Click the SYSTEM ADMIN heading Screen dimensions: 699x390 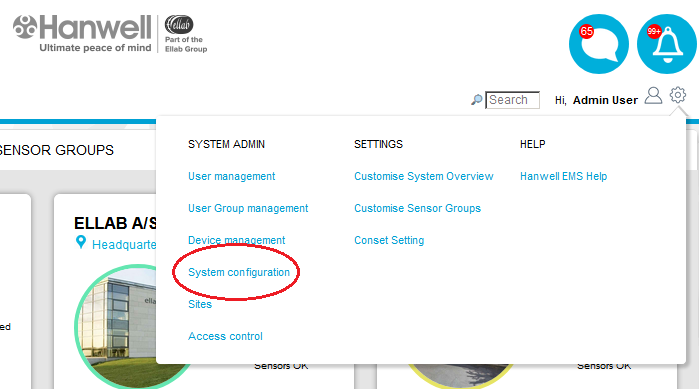click(x=226, y=144)
